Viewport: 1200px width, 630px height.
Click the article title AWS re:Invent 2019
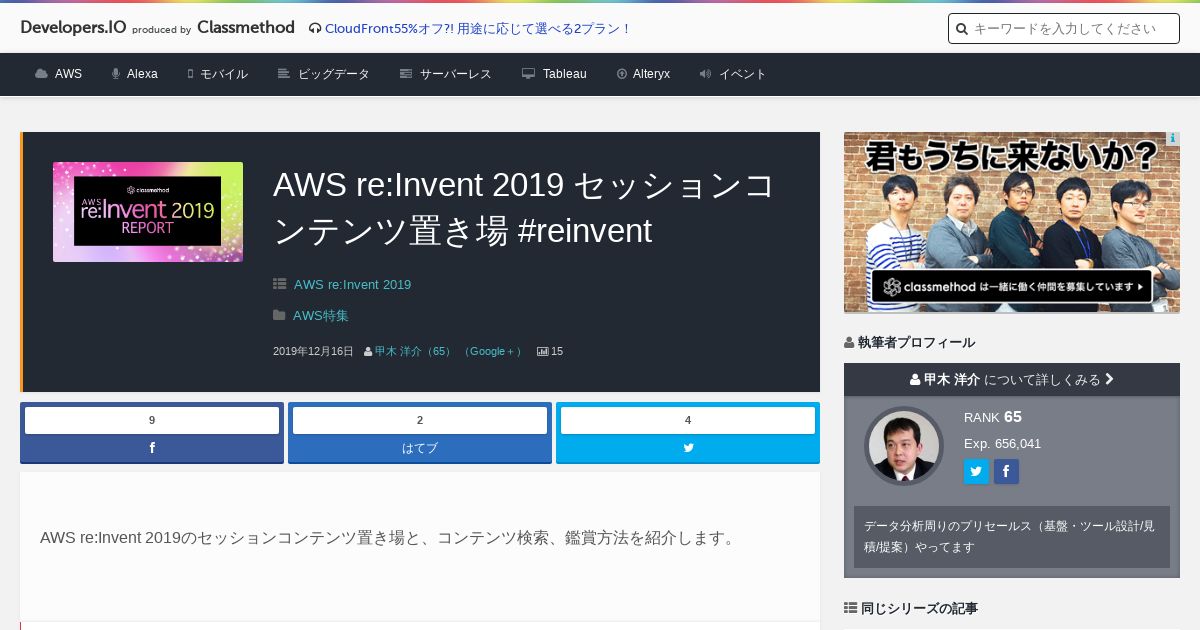point(524,207)
